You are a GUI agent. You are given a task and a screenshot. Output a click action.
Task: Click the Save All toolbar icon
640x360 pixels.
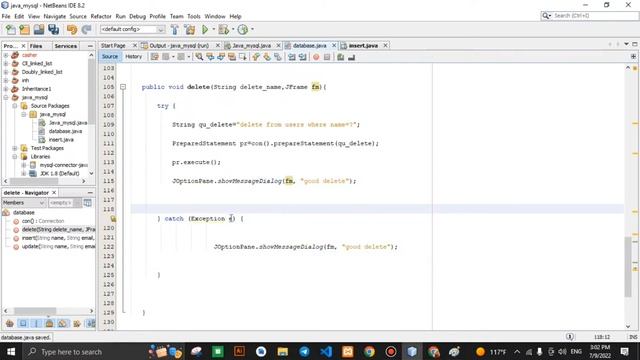pos(53,29)
